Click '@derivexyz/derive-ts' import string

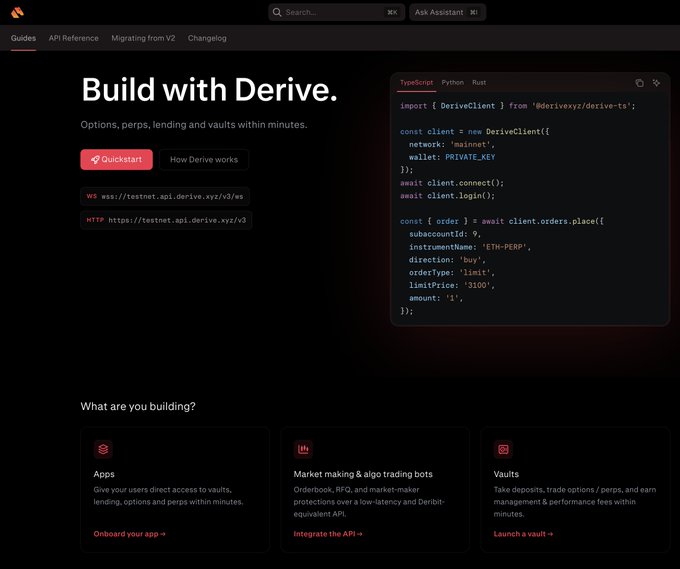pyautogui.click(x=581, y=106)
